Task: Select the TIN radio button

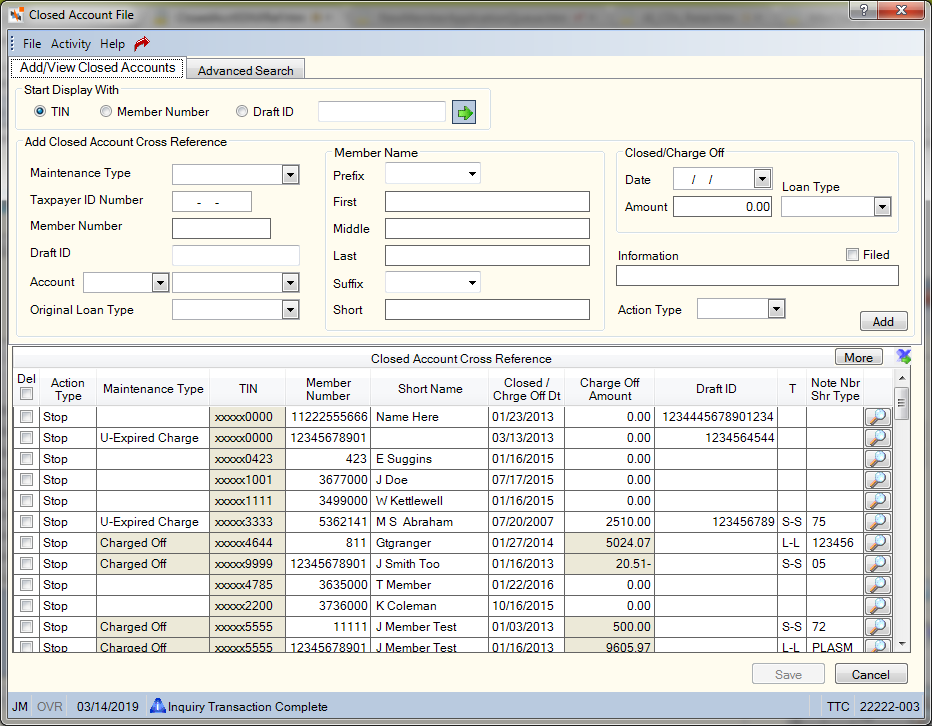Action: [x=40, y=111]
